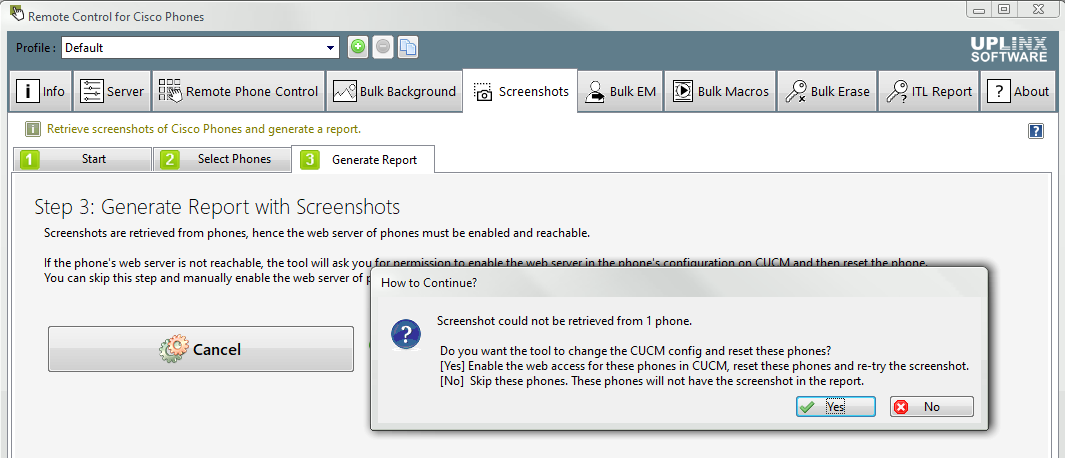Click No in How to Continue dialog
Image resolution: width=1065 pixels, height=458 pixels.
point(932,406)
